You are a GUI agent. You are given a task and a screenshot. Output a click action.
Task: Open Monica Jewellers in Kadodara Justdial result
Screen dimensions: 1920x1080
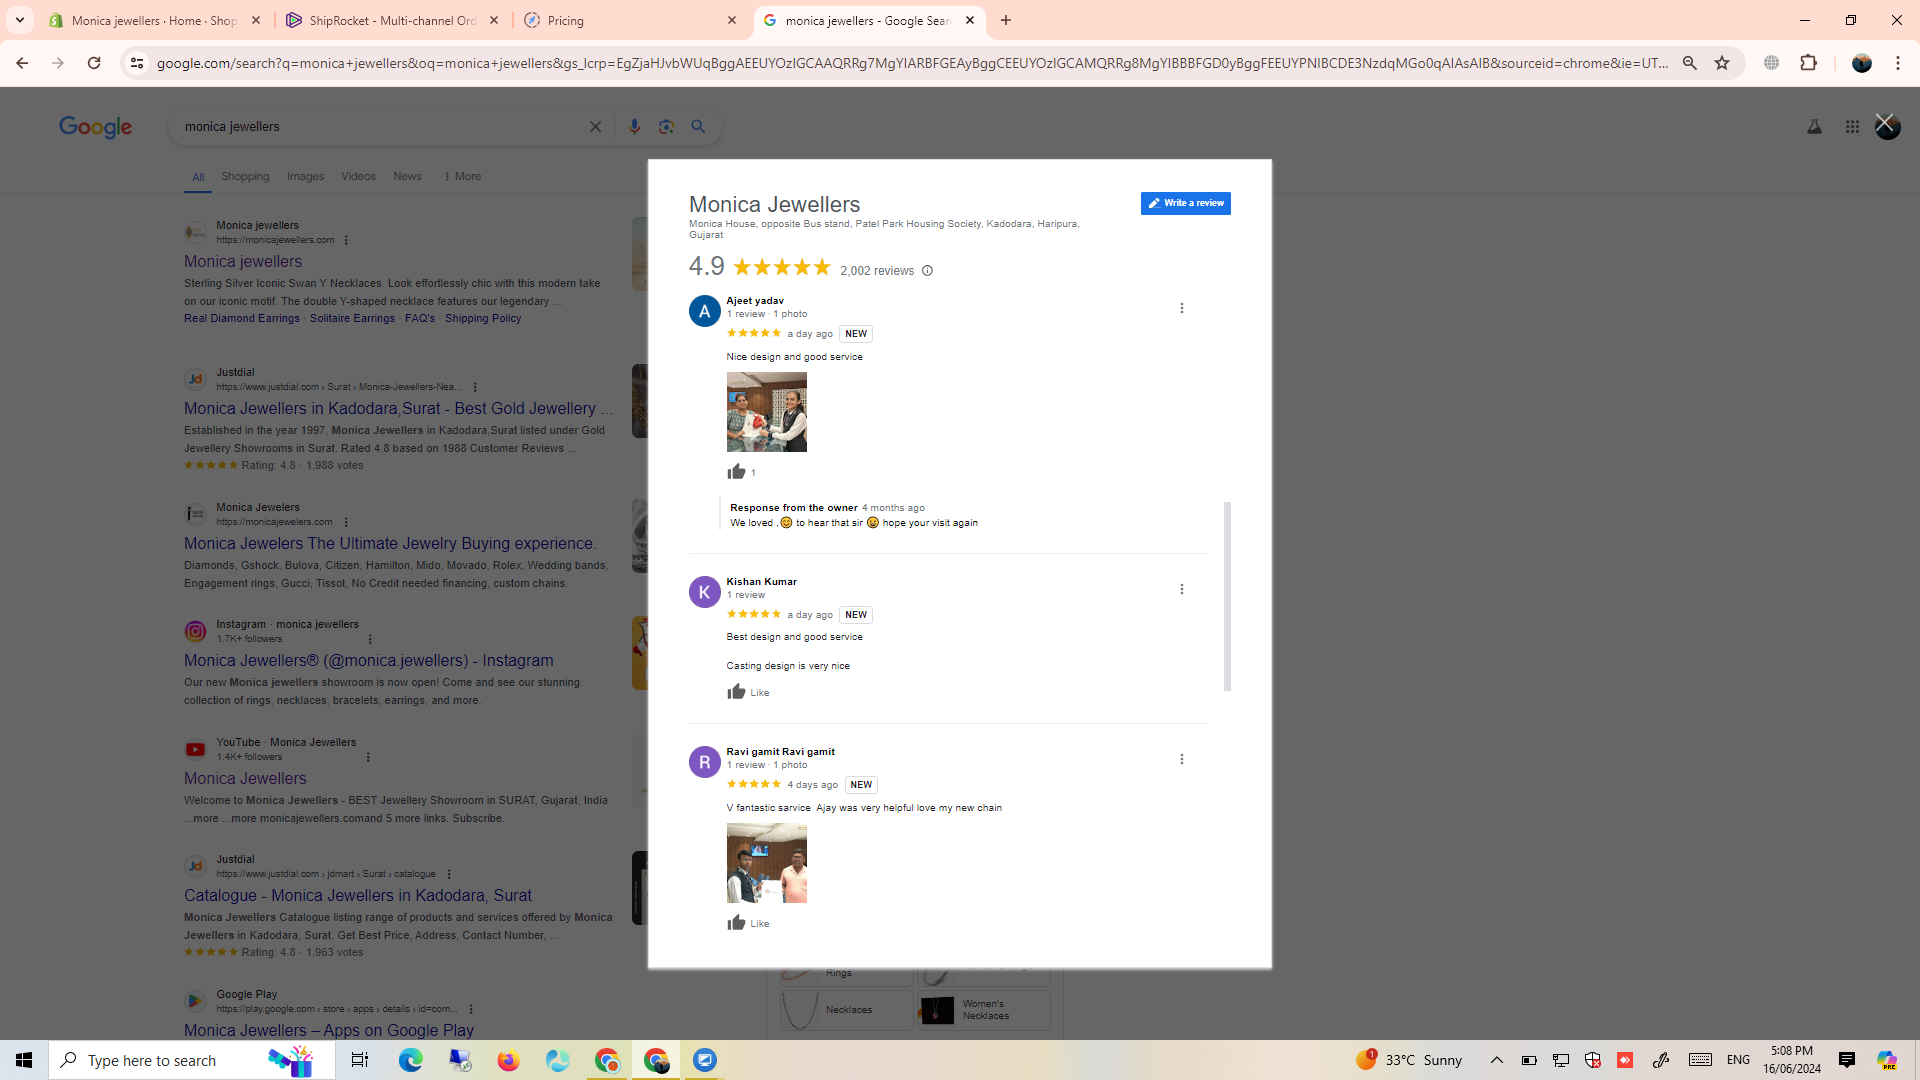(398, 409)
